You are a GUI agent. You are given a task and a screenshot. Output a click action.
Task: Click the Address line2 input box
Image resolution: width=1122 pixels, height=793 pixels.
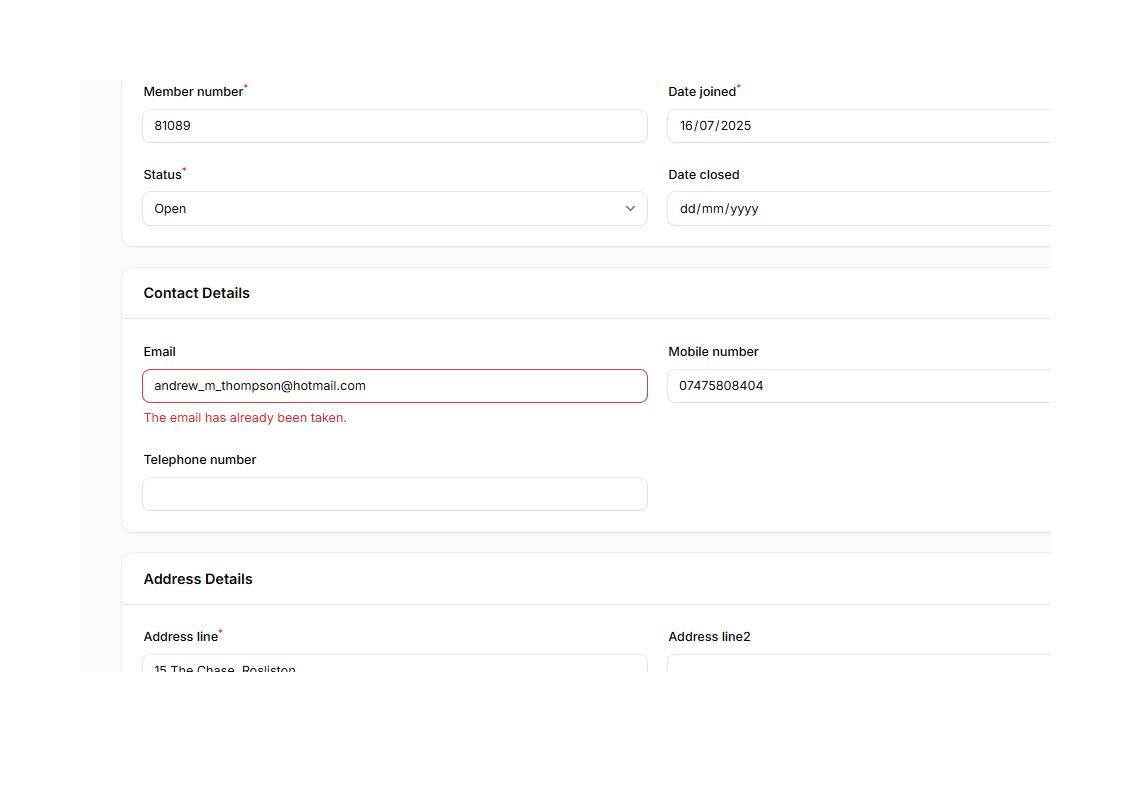click(860, 664)
